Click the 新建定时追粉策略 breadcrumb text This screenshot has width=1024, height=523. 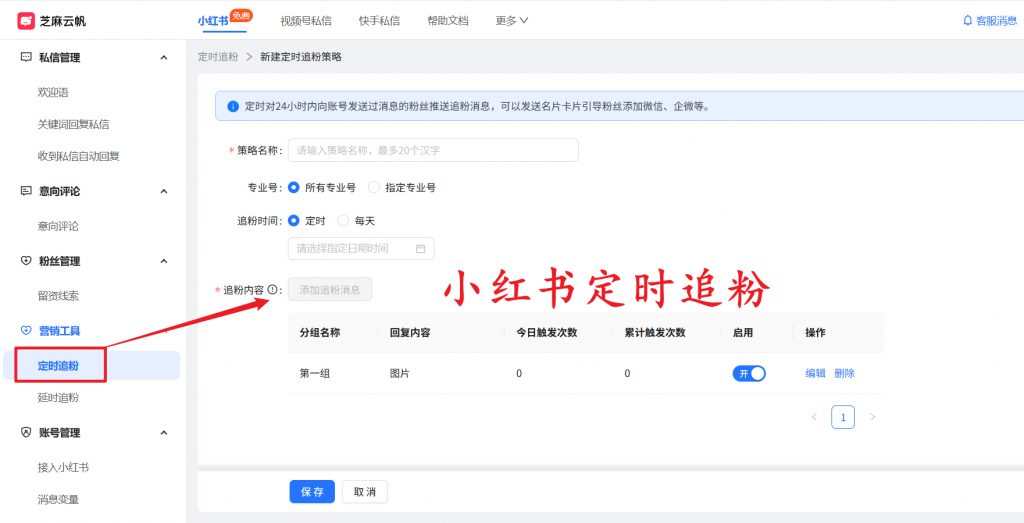point(301,57)
